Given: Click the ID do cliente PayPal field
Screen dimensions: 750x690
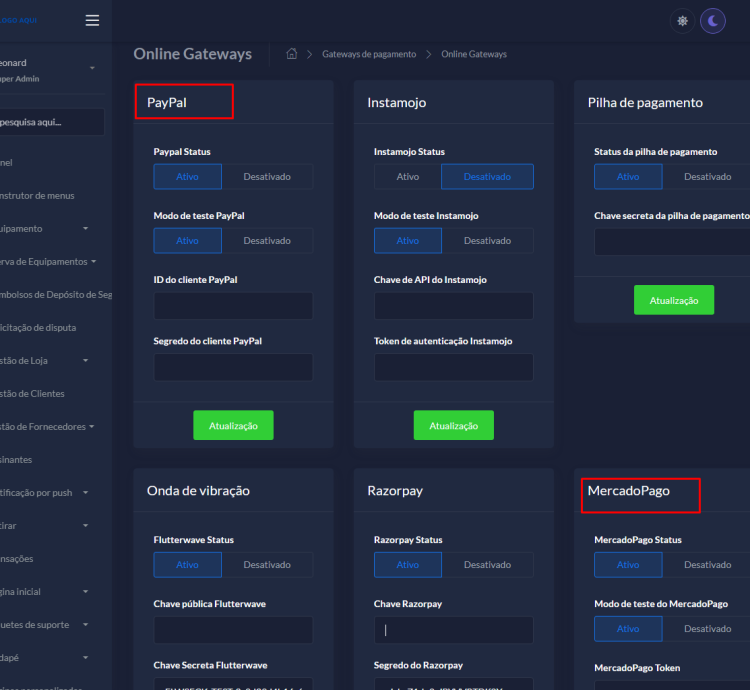Looking at the screenshot, I should pyautogui.click(x=233, y=306).
